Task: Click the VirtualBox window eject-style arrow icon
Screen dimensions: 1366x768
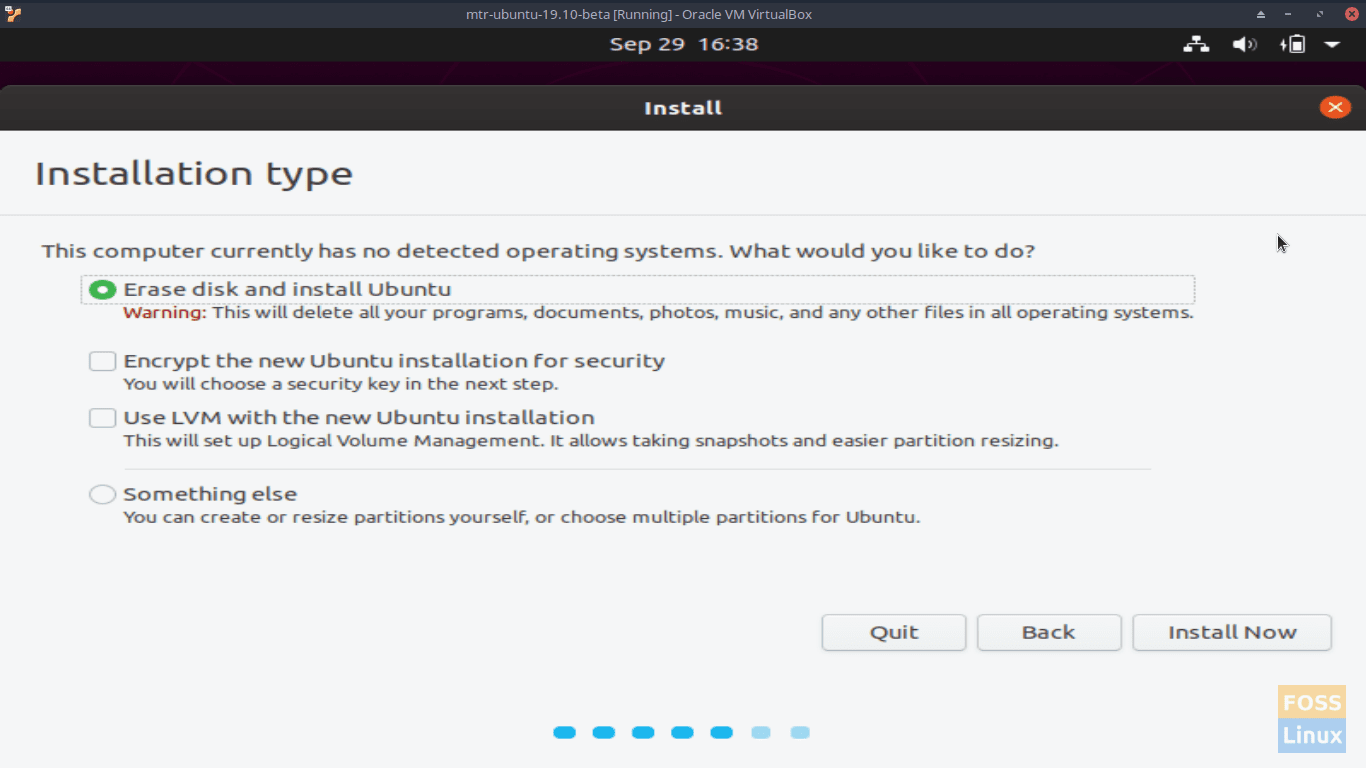Action: (1260, 14)
